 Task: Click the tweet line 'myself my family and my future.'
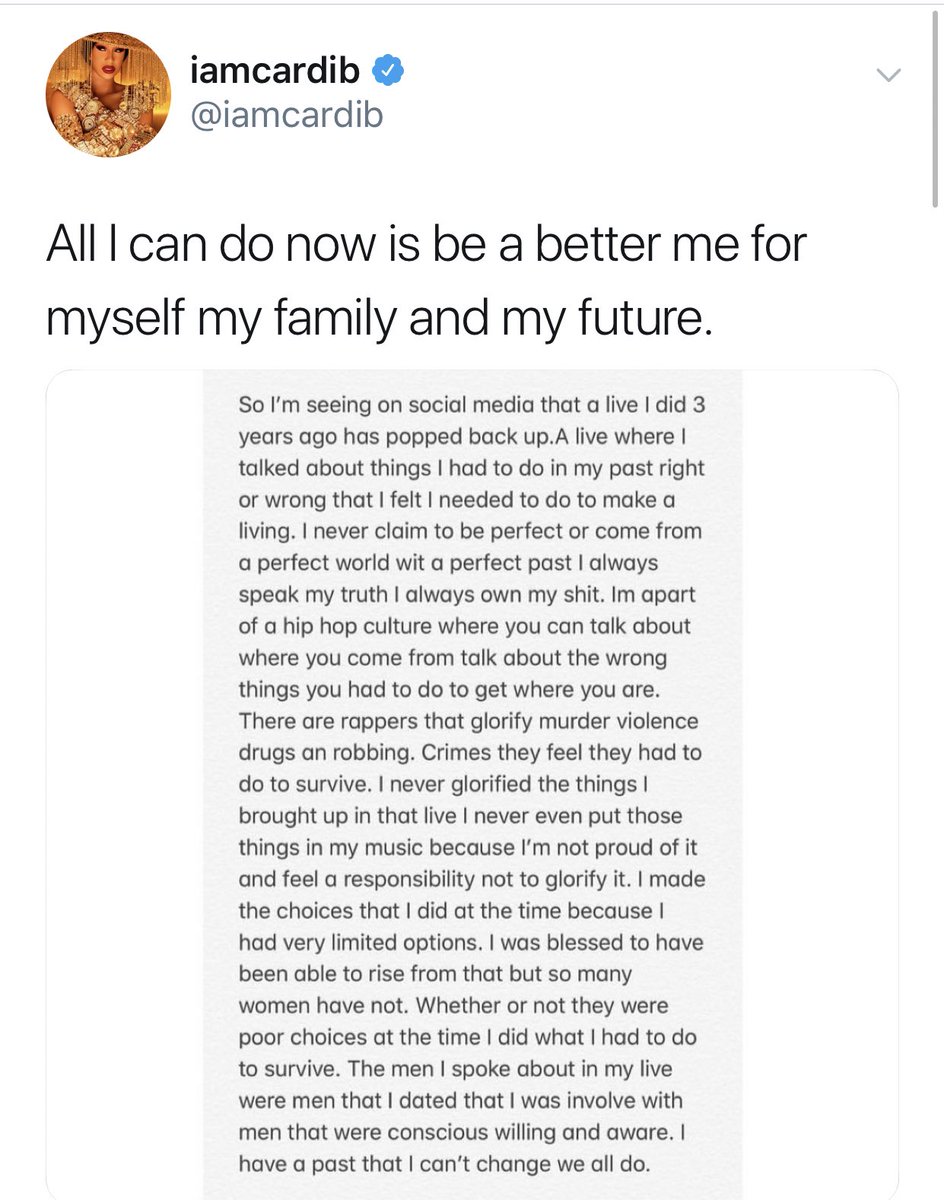[x=379, y=320]
